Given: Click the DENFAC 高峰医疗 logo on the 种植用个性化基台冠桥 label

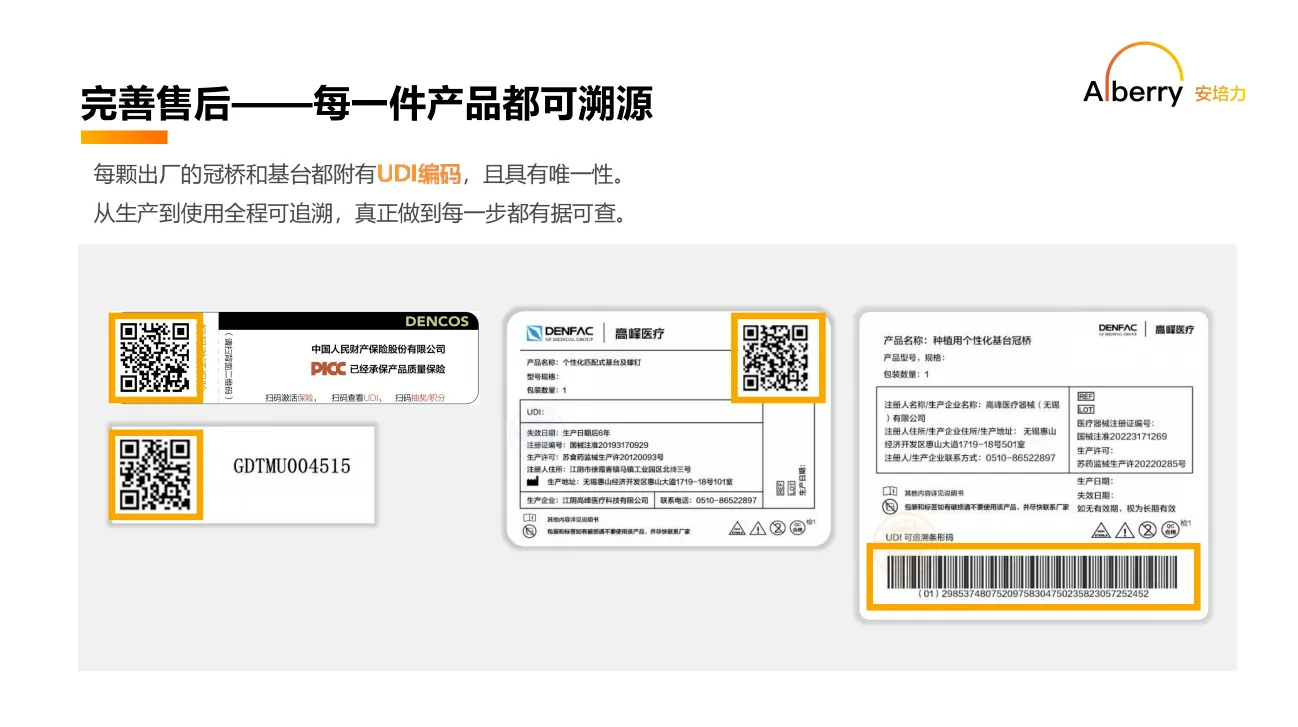Looking at the screenshot, I should (1146, 329).
